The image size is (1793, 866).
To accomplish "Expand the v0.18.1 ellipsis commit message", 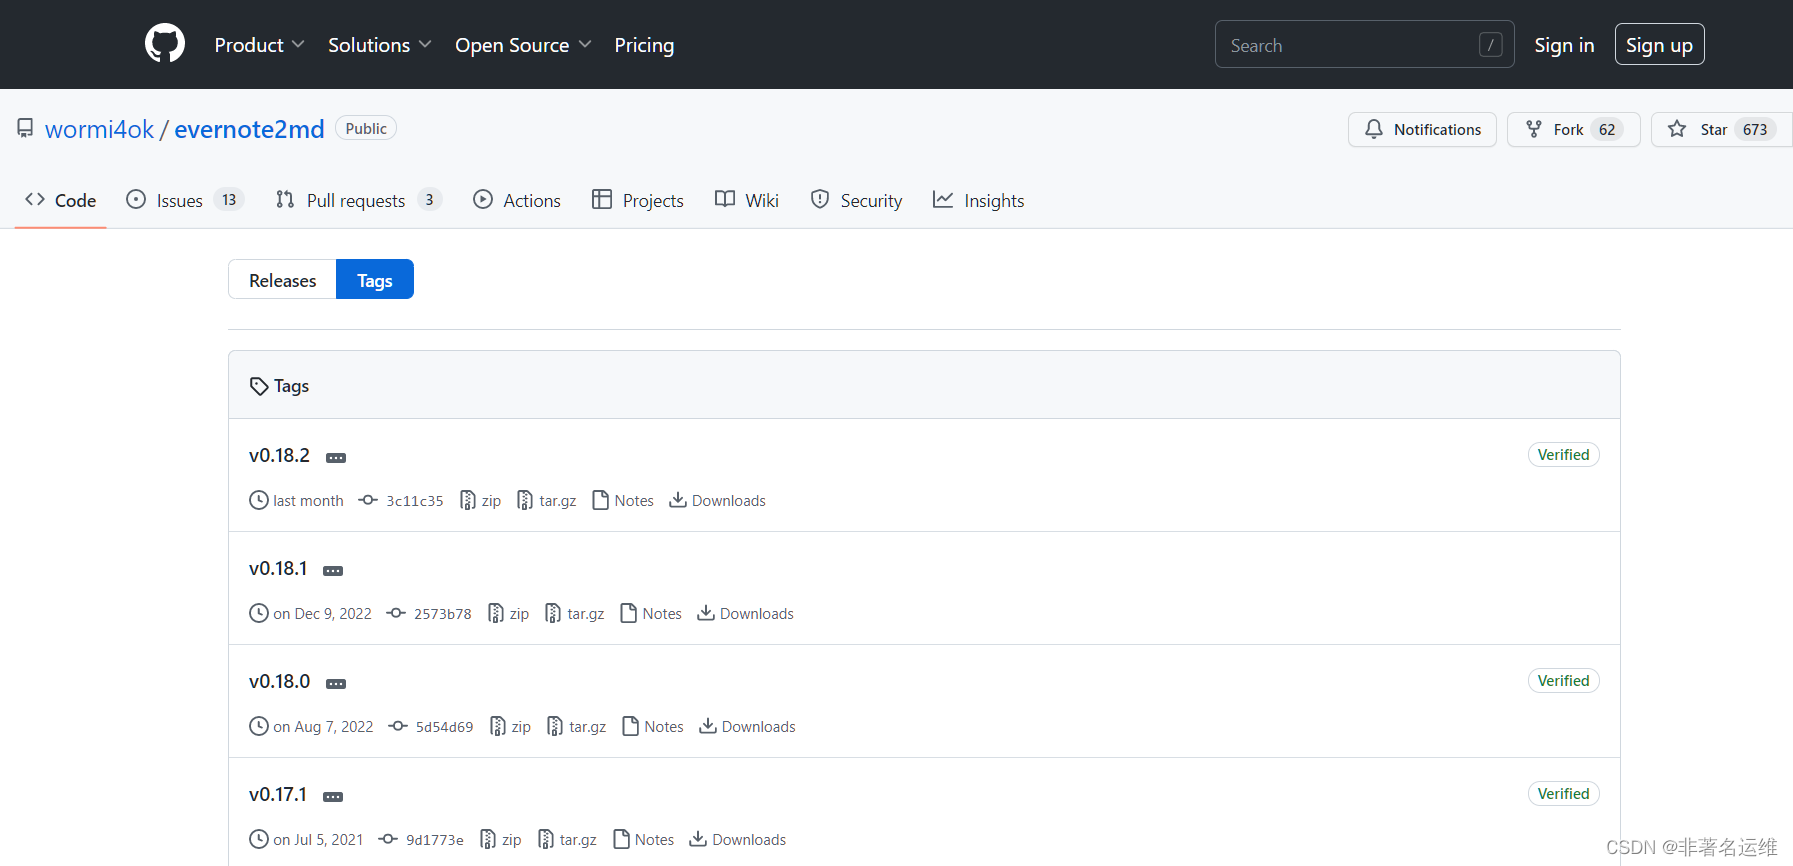I will tap(333, 571).
